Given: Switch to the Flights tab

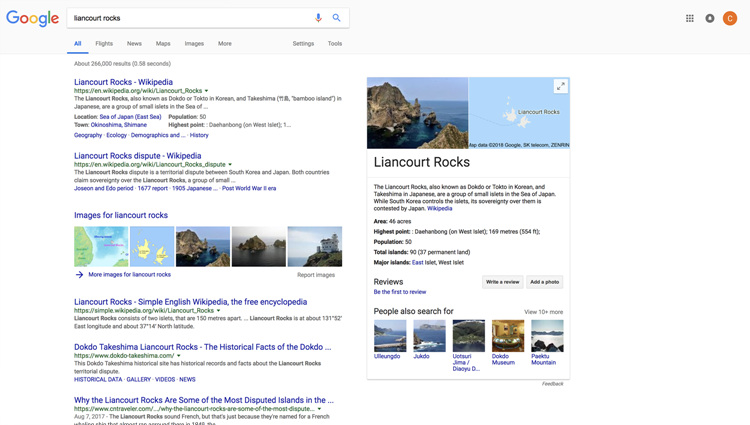Looking at the screenshot, I should [104, 44].
